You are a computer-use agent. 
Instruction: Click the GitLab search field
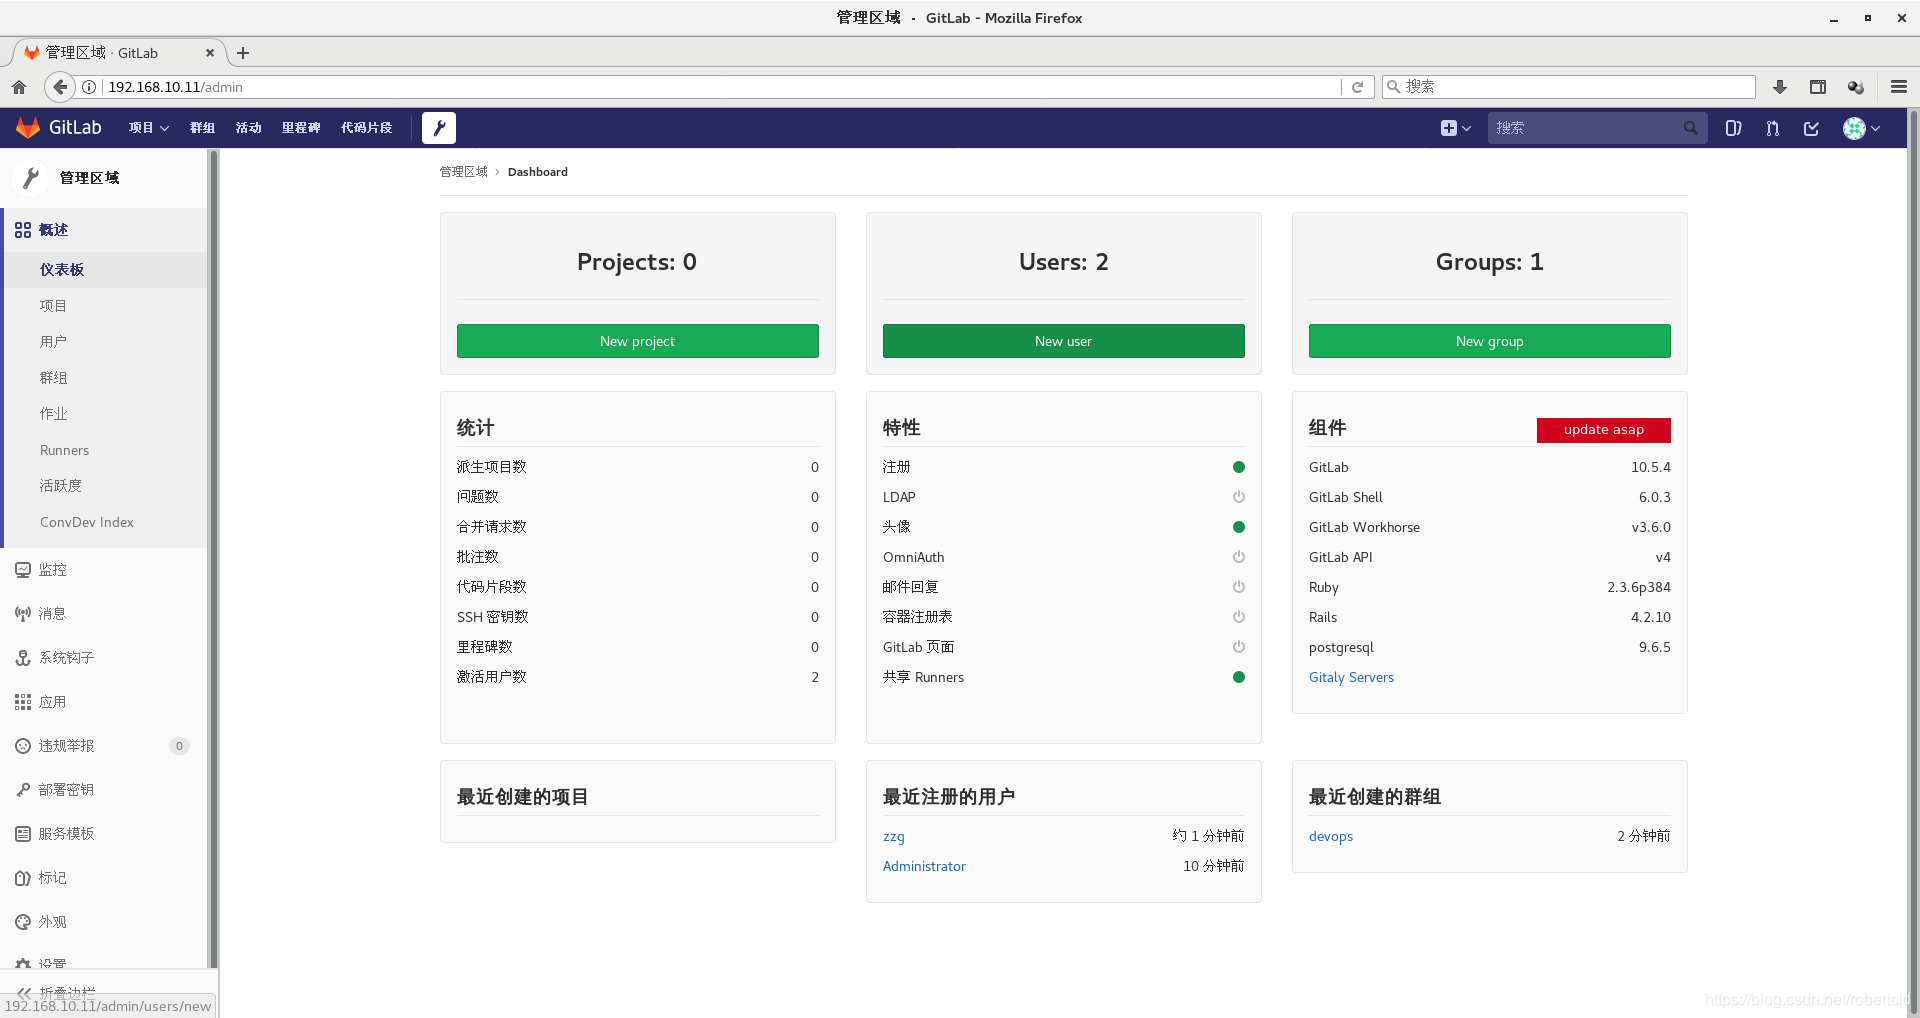pos(1596,128)
